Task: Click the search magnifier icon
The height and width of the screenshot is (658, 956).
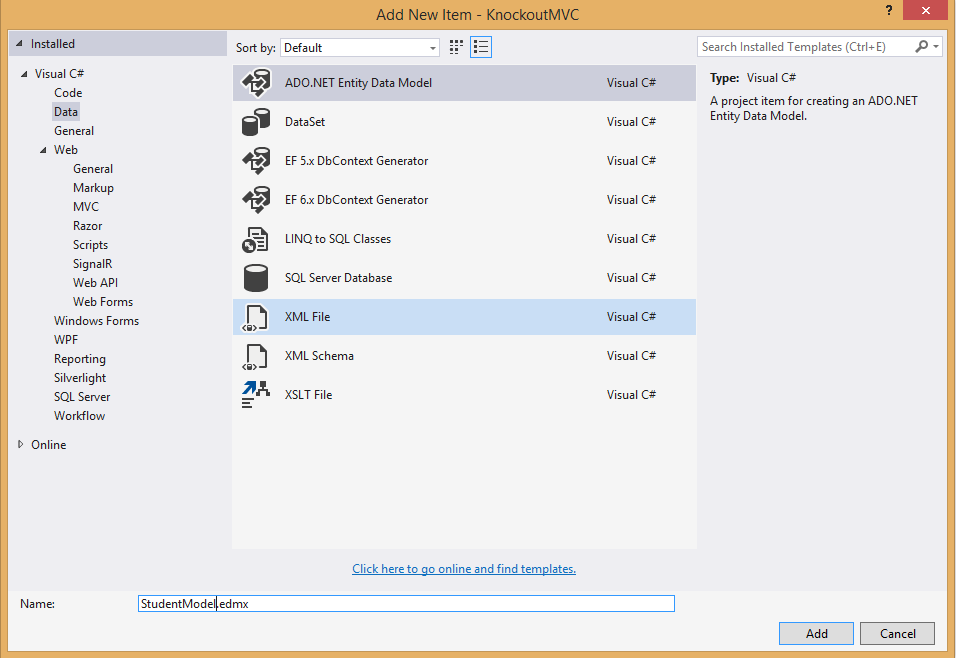Action: (922, 46)
